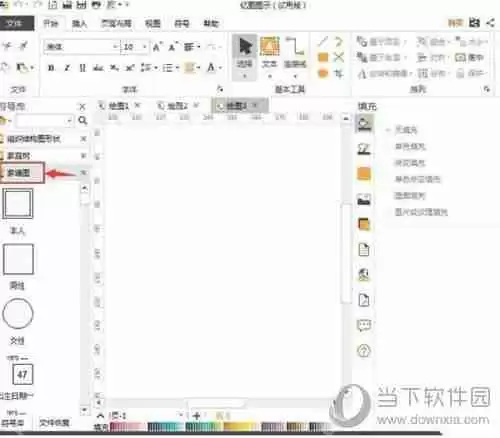The height and width of the screenshot is (438, 500).
Task: Click the share icon at top right
Action: (490, 23)
